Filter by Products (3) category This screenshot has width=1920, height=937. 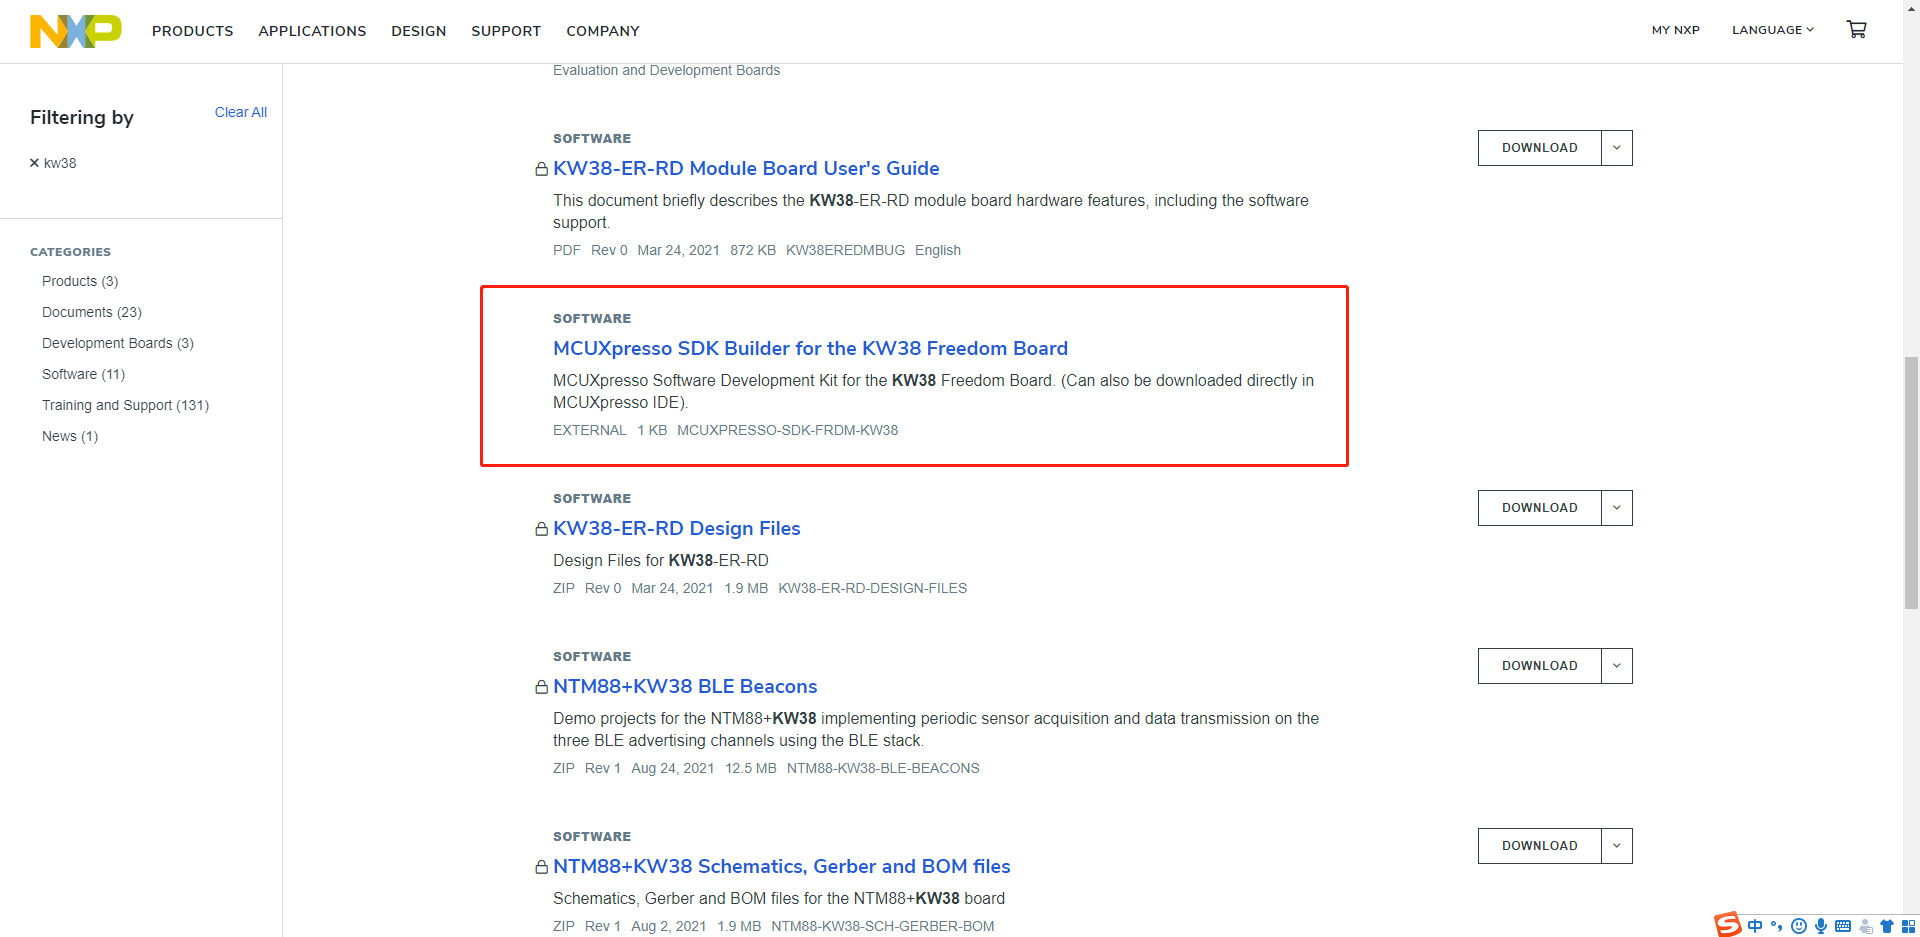click(80, 281)
